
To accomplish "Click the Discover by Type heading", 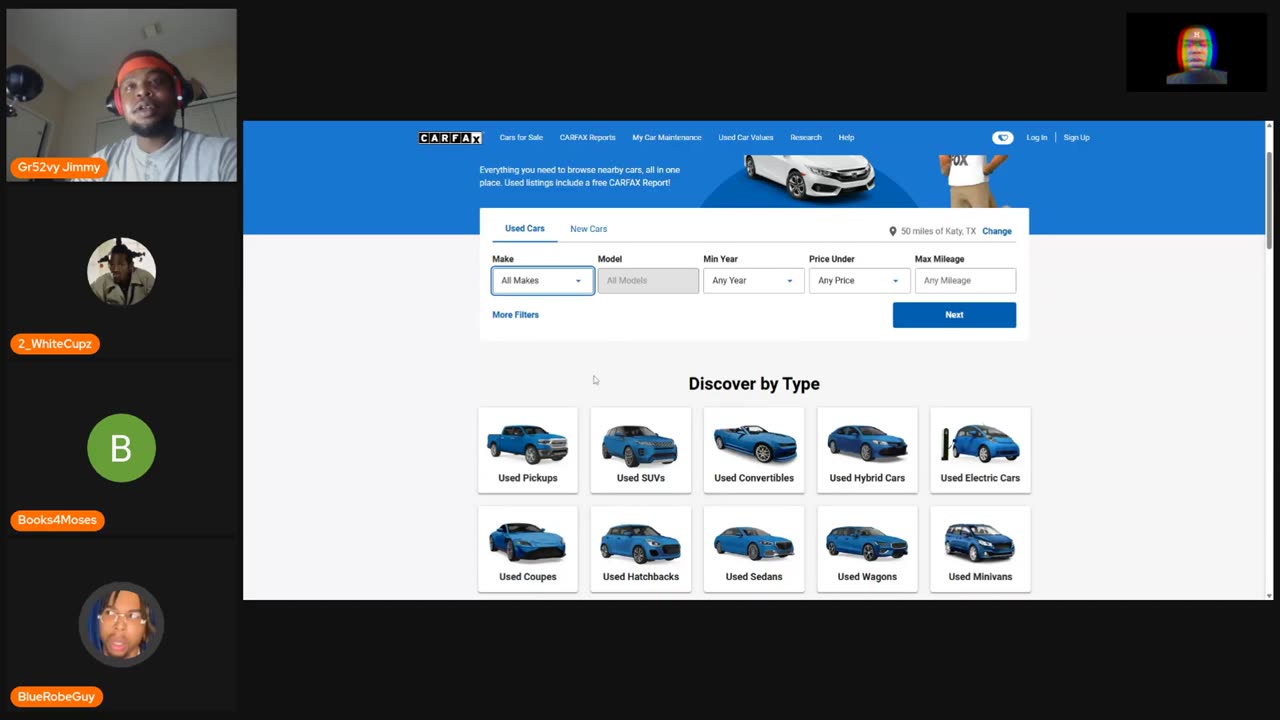I will pyautogui.click(x=754, y=384).
